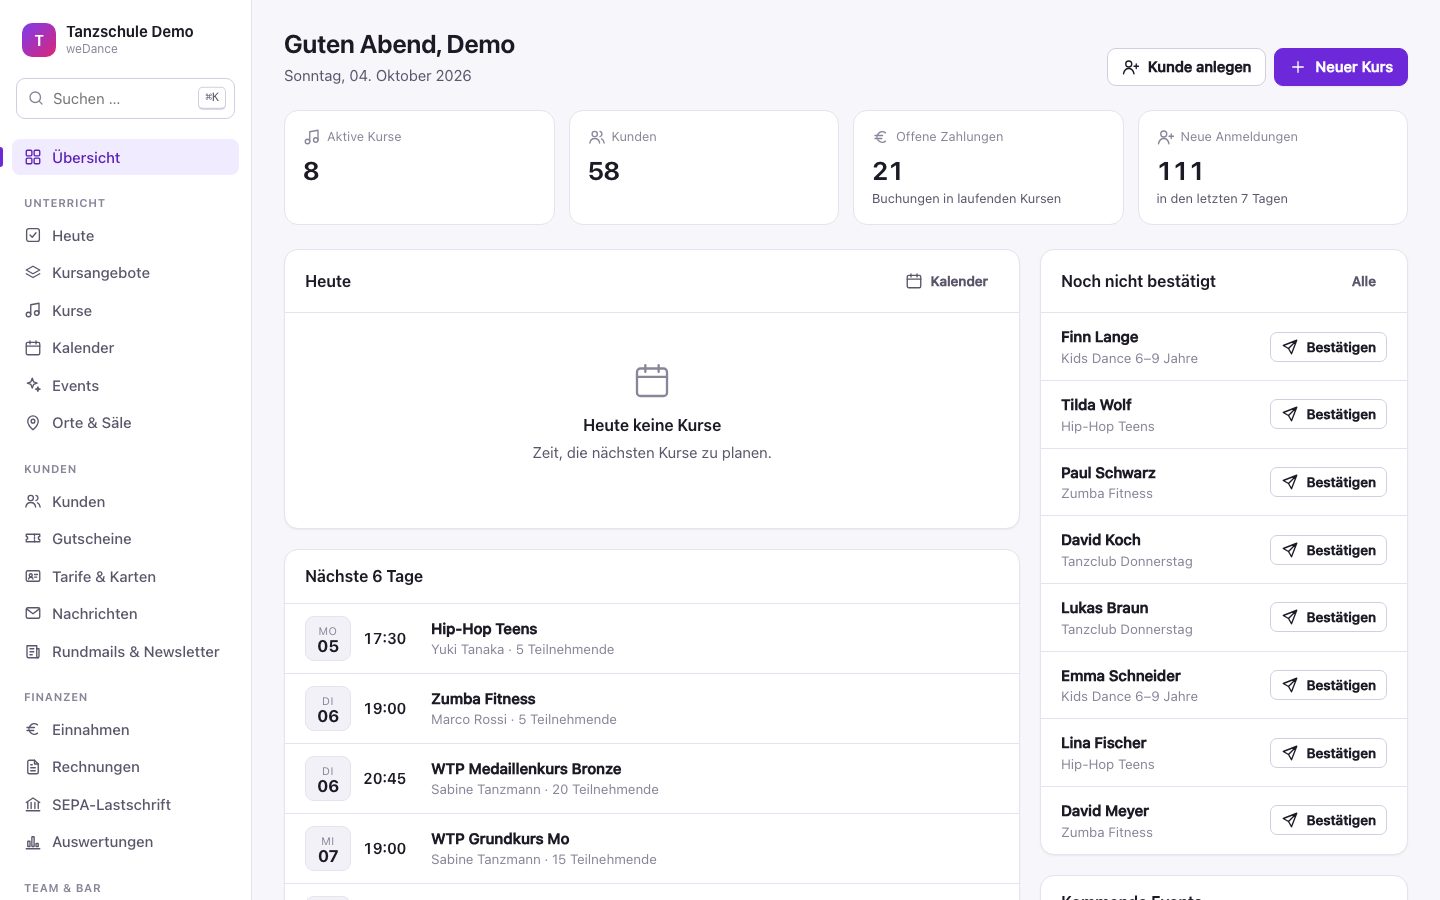Click the Einnahmen euro icon

(33, 730)
